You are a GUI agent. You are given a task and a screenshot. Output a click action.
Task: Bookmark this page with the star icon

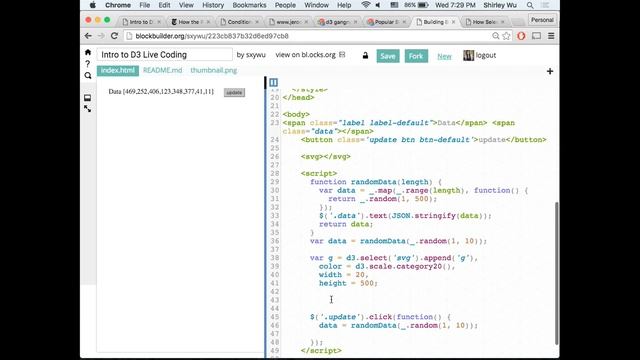click(507, 36)
